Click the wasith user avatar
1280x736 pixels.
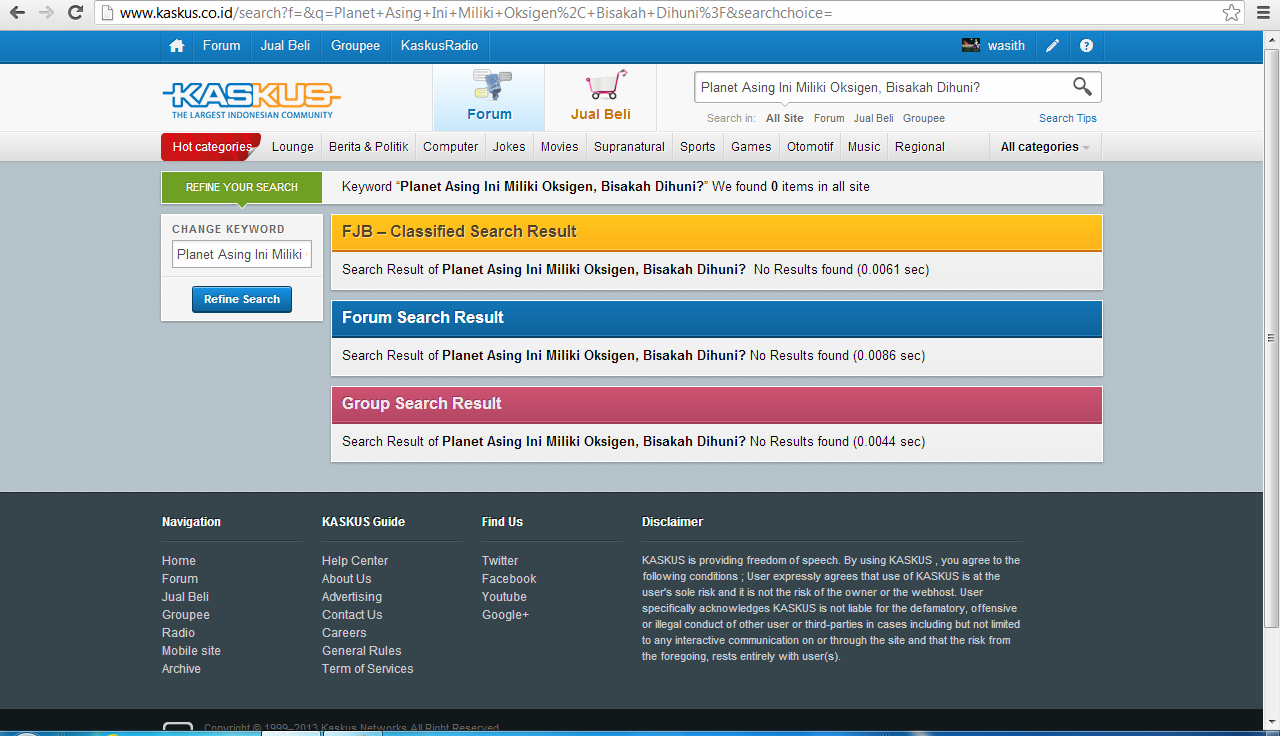tap(970, 45)
